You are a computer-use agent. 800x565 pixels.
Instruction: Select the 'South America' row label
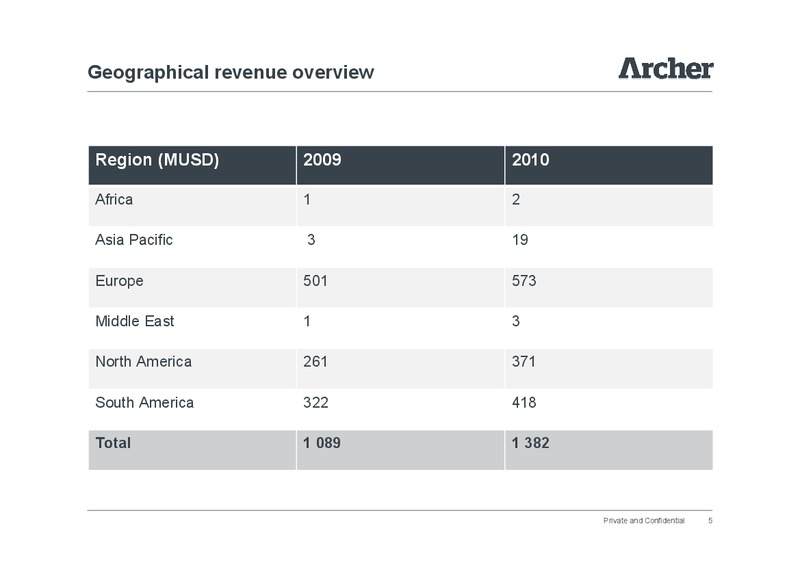coord(144,402)
